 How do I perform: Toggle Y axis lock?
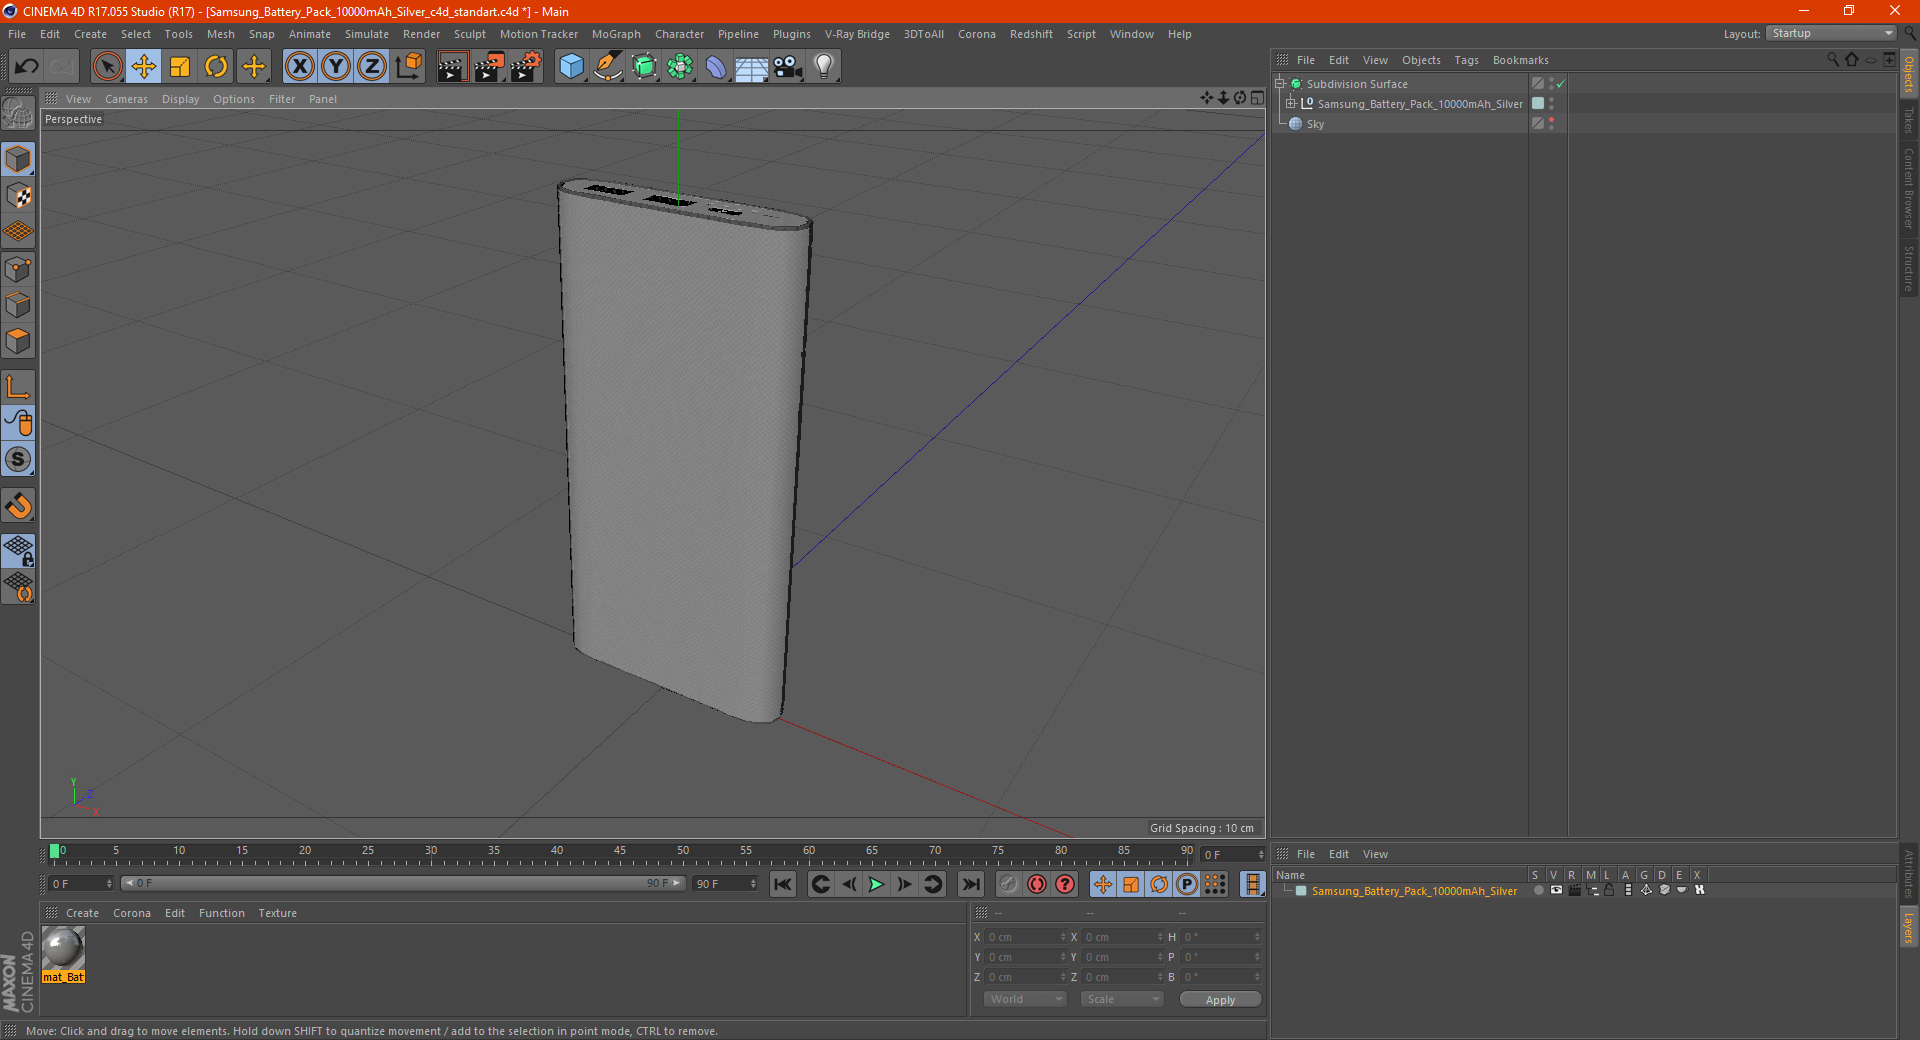coord(336,67)
